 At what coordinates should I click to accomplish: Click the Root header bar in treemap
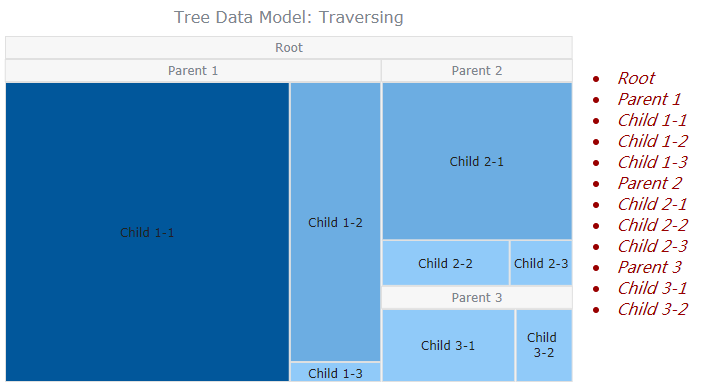tap(289, 47)
